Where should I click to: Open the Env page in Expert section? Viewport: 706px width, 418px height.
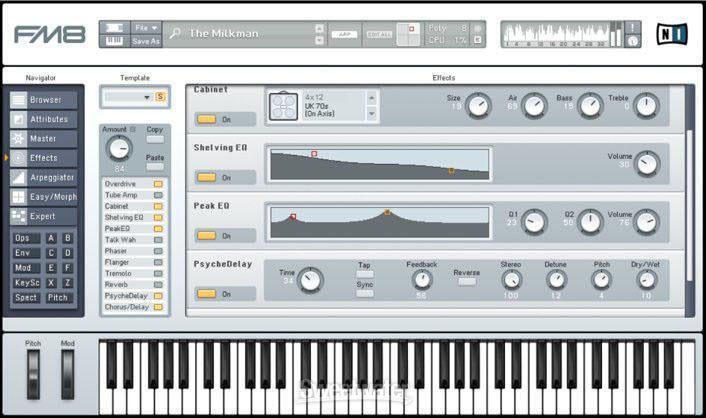26,253
